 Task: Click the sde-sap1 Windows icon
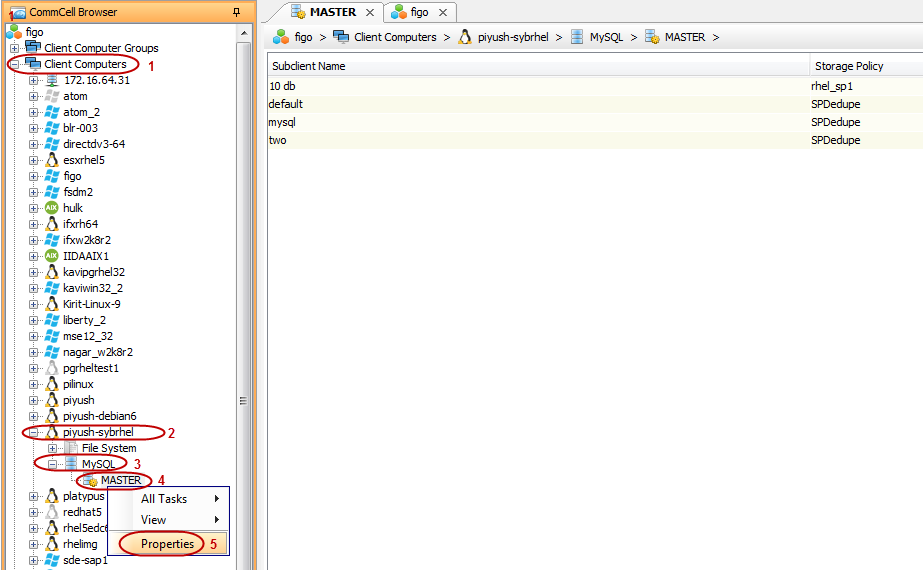click(52, 560)
